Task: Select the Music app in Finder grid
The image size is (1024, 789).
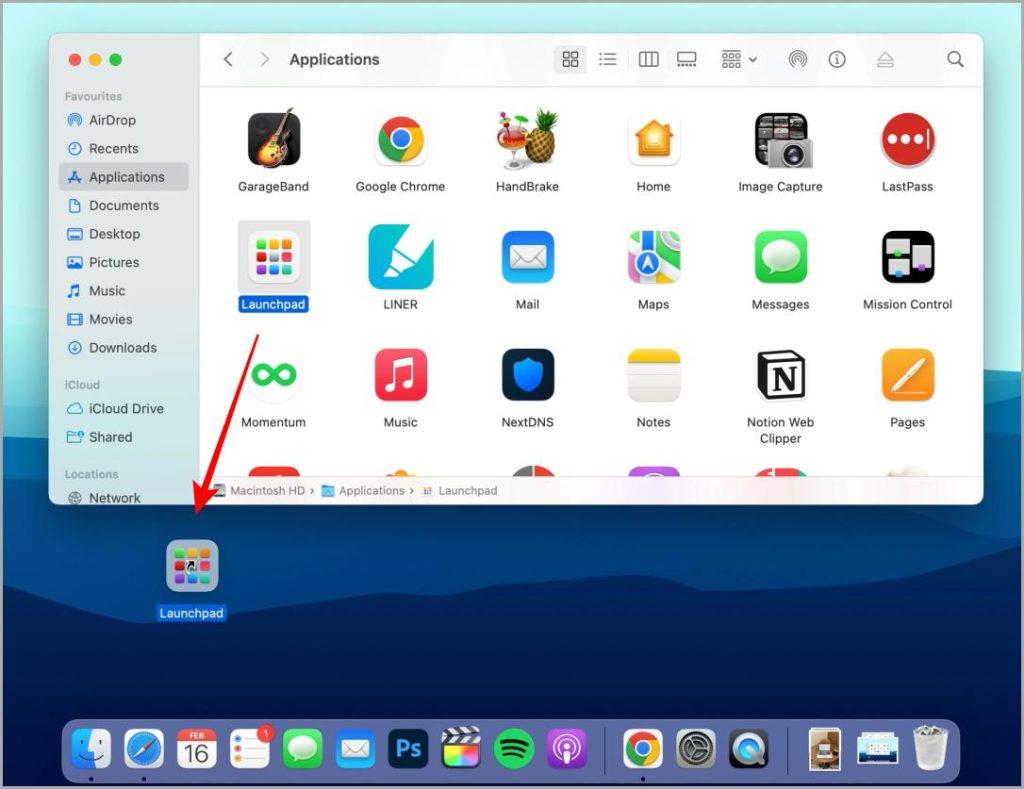Action: click(x=400, y=375)
